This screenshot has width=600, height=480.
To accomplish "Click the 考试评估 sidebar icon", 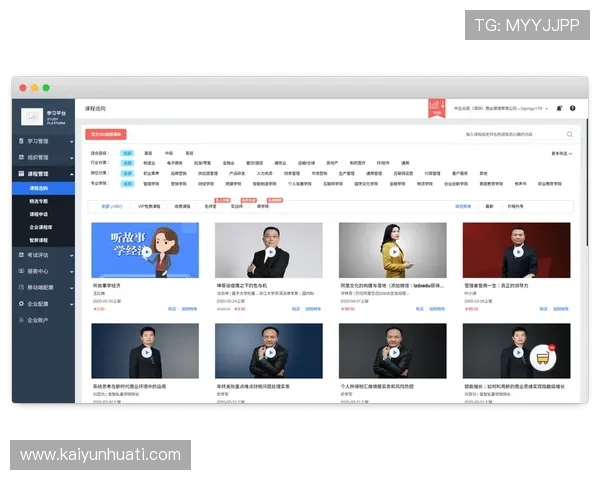I will click(20, 255).
